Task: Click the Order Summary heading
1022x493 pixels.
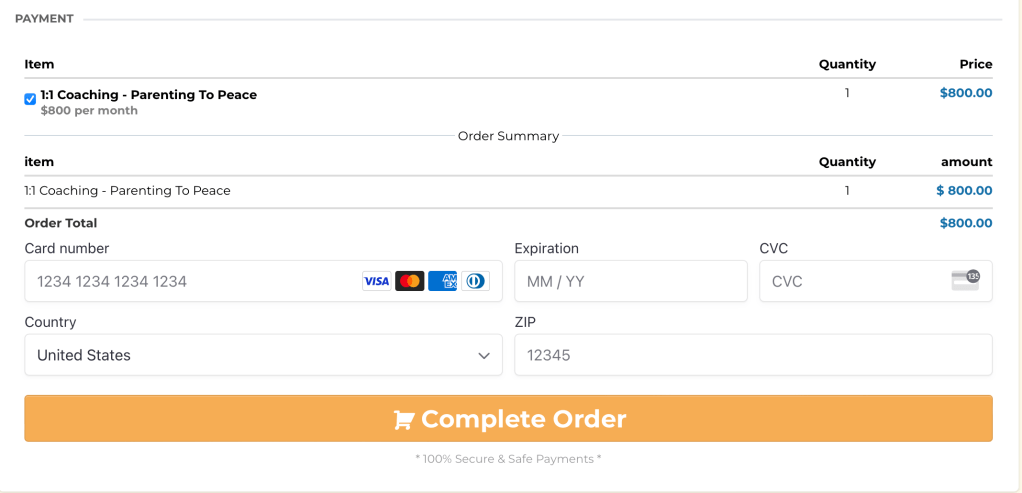Action: click(x=508, y=136)
